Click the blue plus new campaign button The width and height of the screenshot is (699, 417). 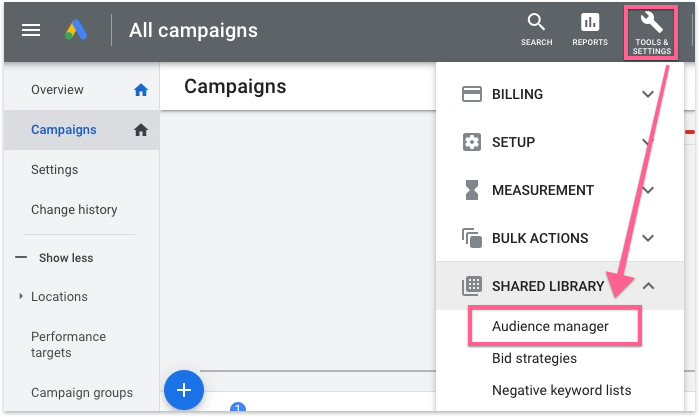click(183, 389)
